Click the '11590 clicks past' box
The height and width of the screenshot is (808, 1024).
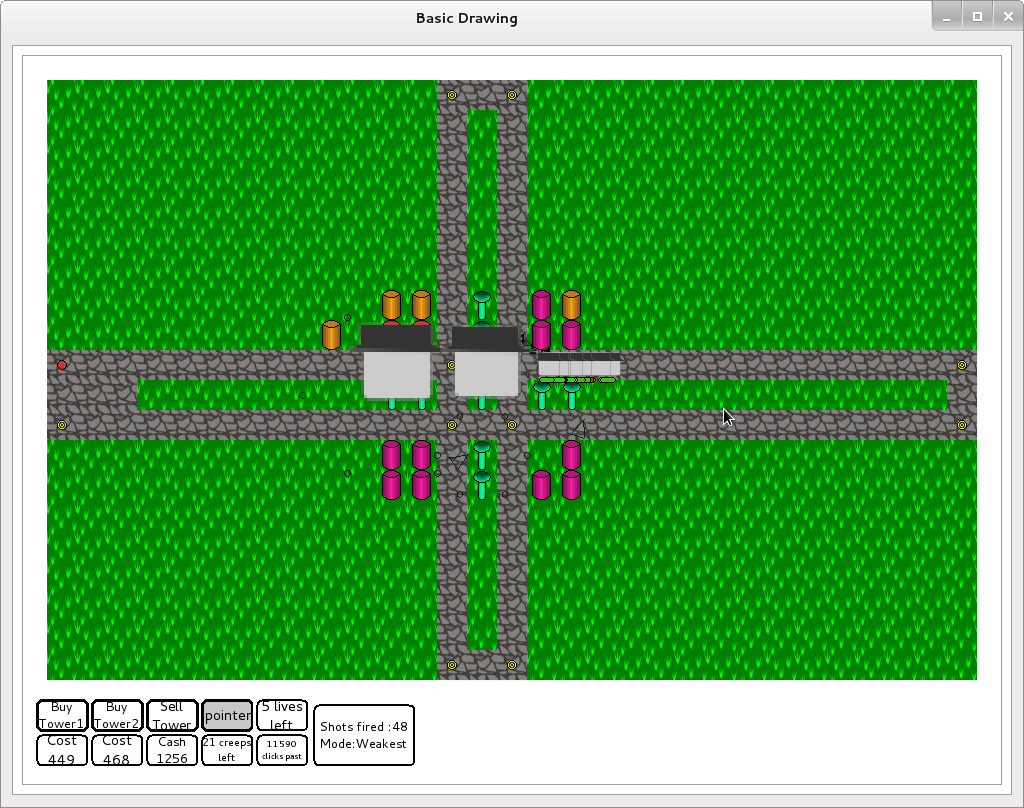282,750
